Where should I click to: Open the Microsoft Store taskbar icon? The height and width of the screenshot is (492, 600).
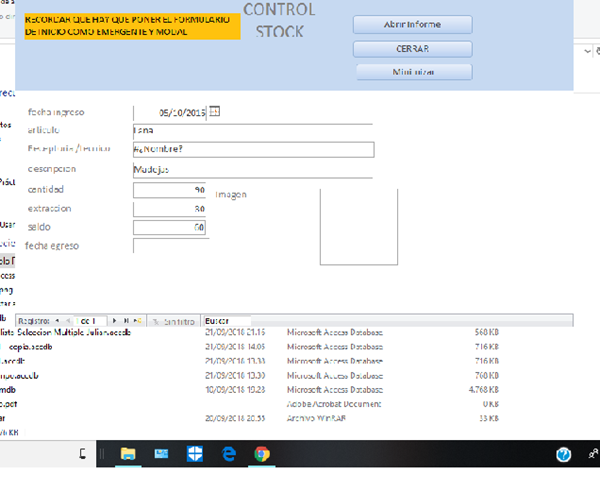(x=194, y=454)
